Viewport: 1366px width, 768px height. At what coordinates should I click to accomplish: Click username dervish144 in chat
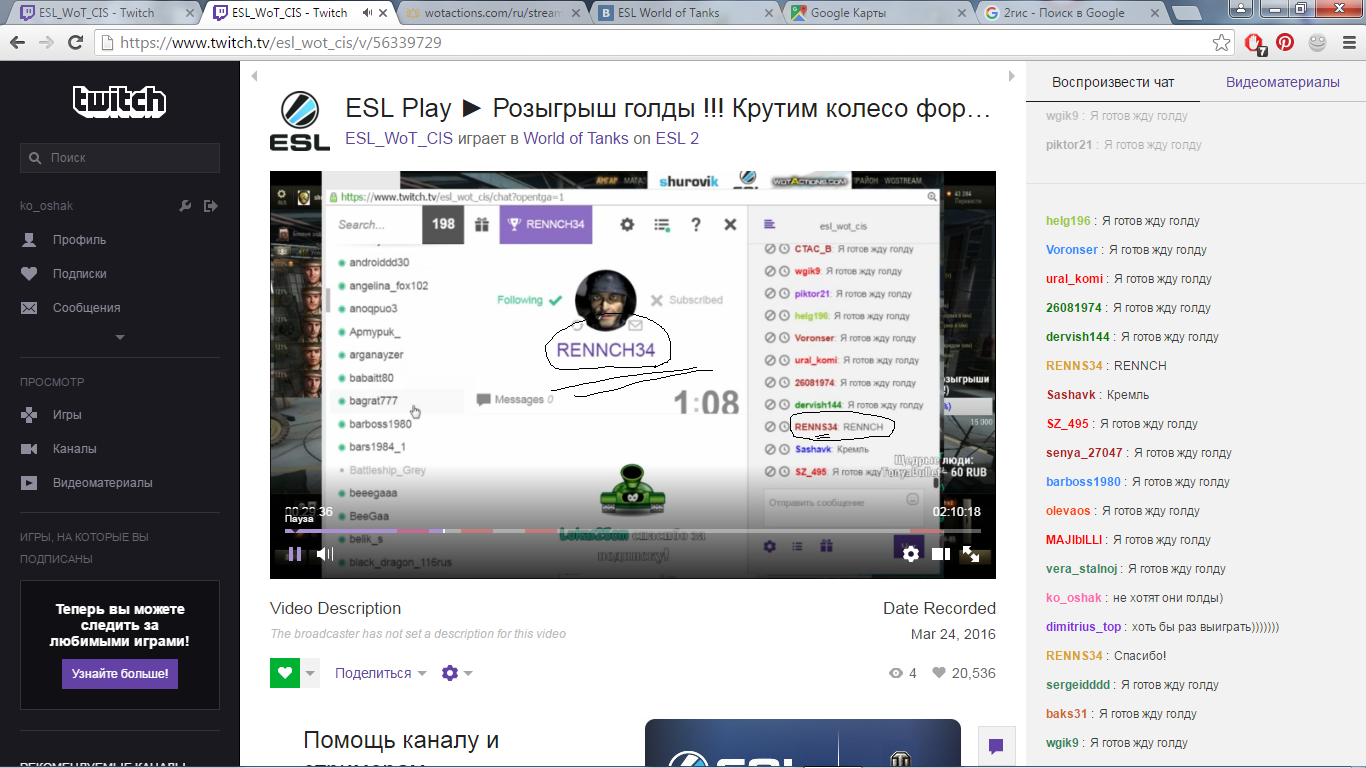(x=1078, y=337)
